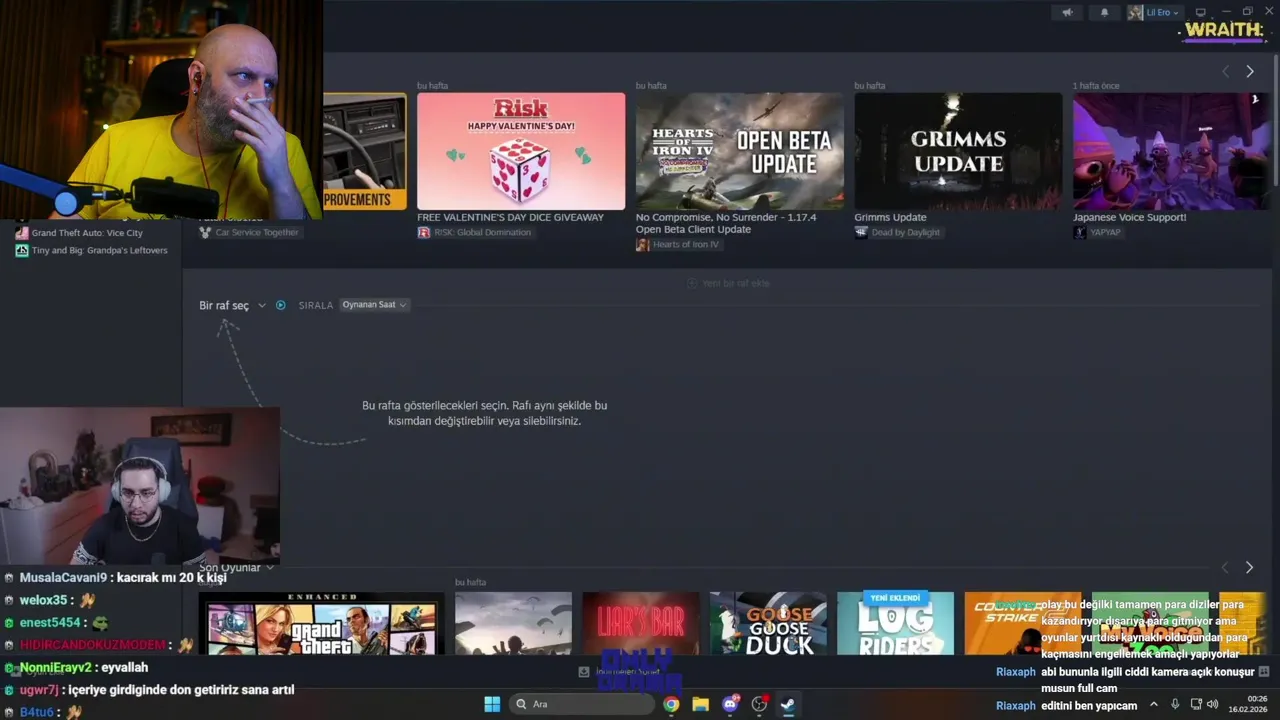Open the taskbar clock showing 00:26

click(x=1250, y=704)
